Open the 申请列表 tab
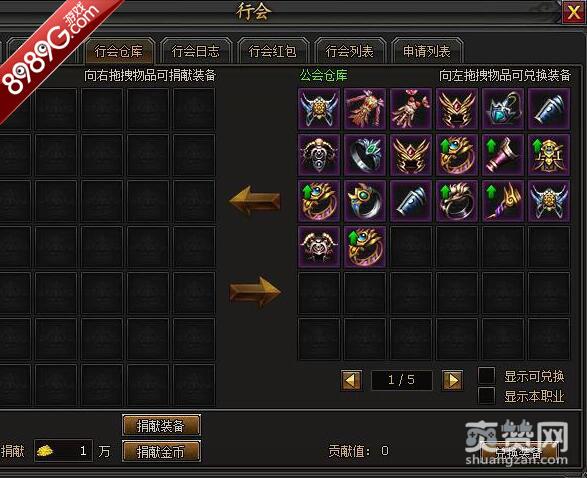The image size is (587, 478). coord(427,51)
